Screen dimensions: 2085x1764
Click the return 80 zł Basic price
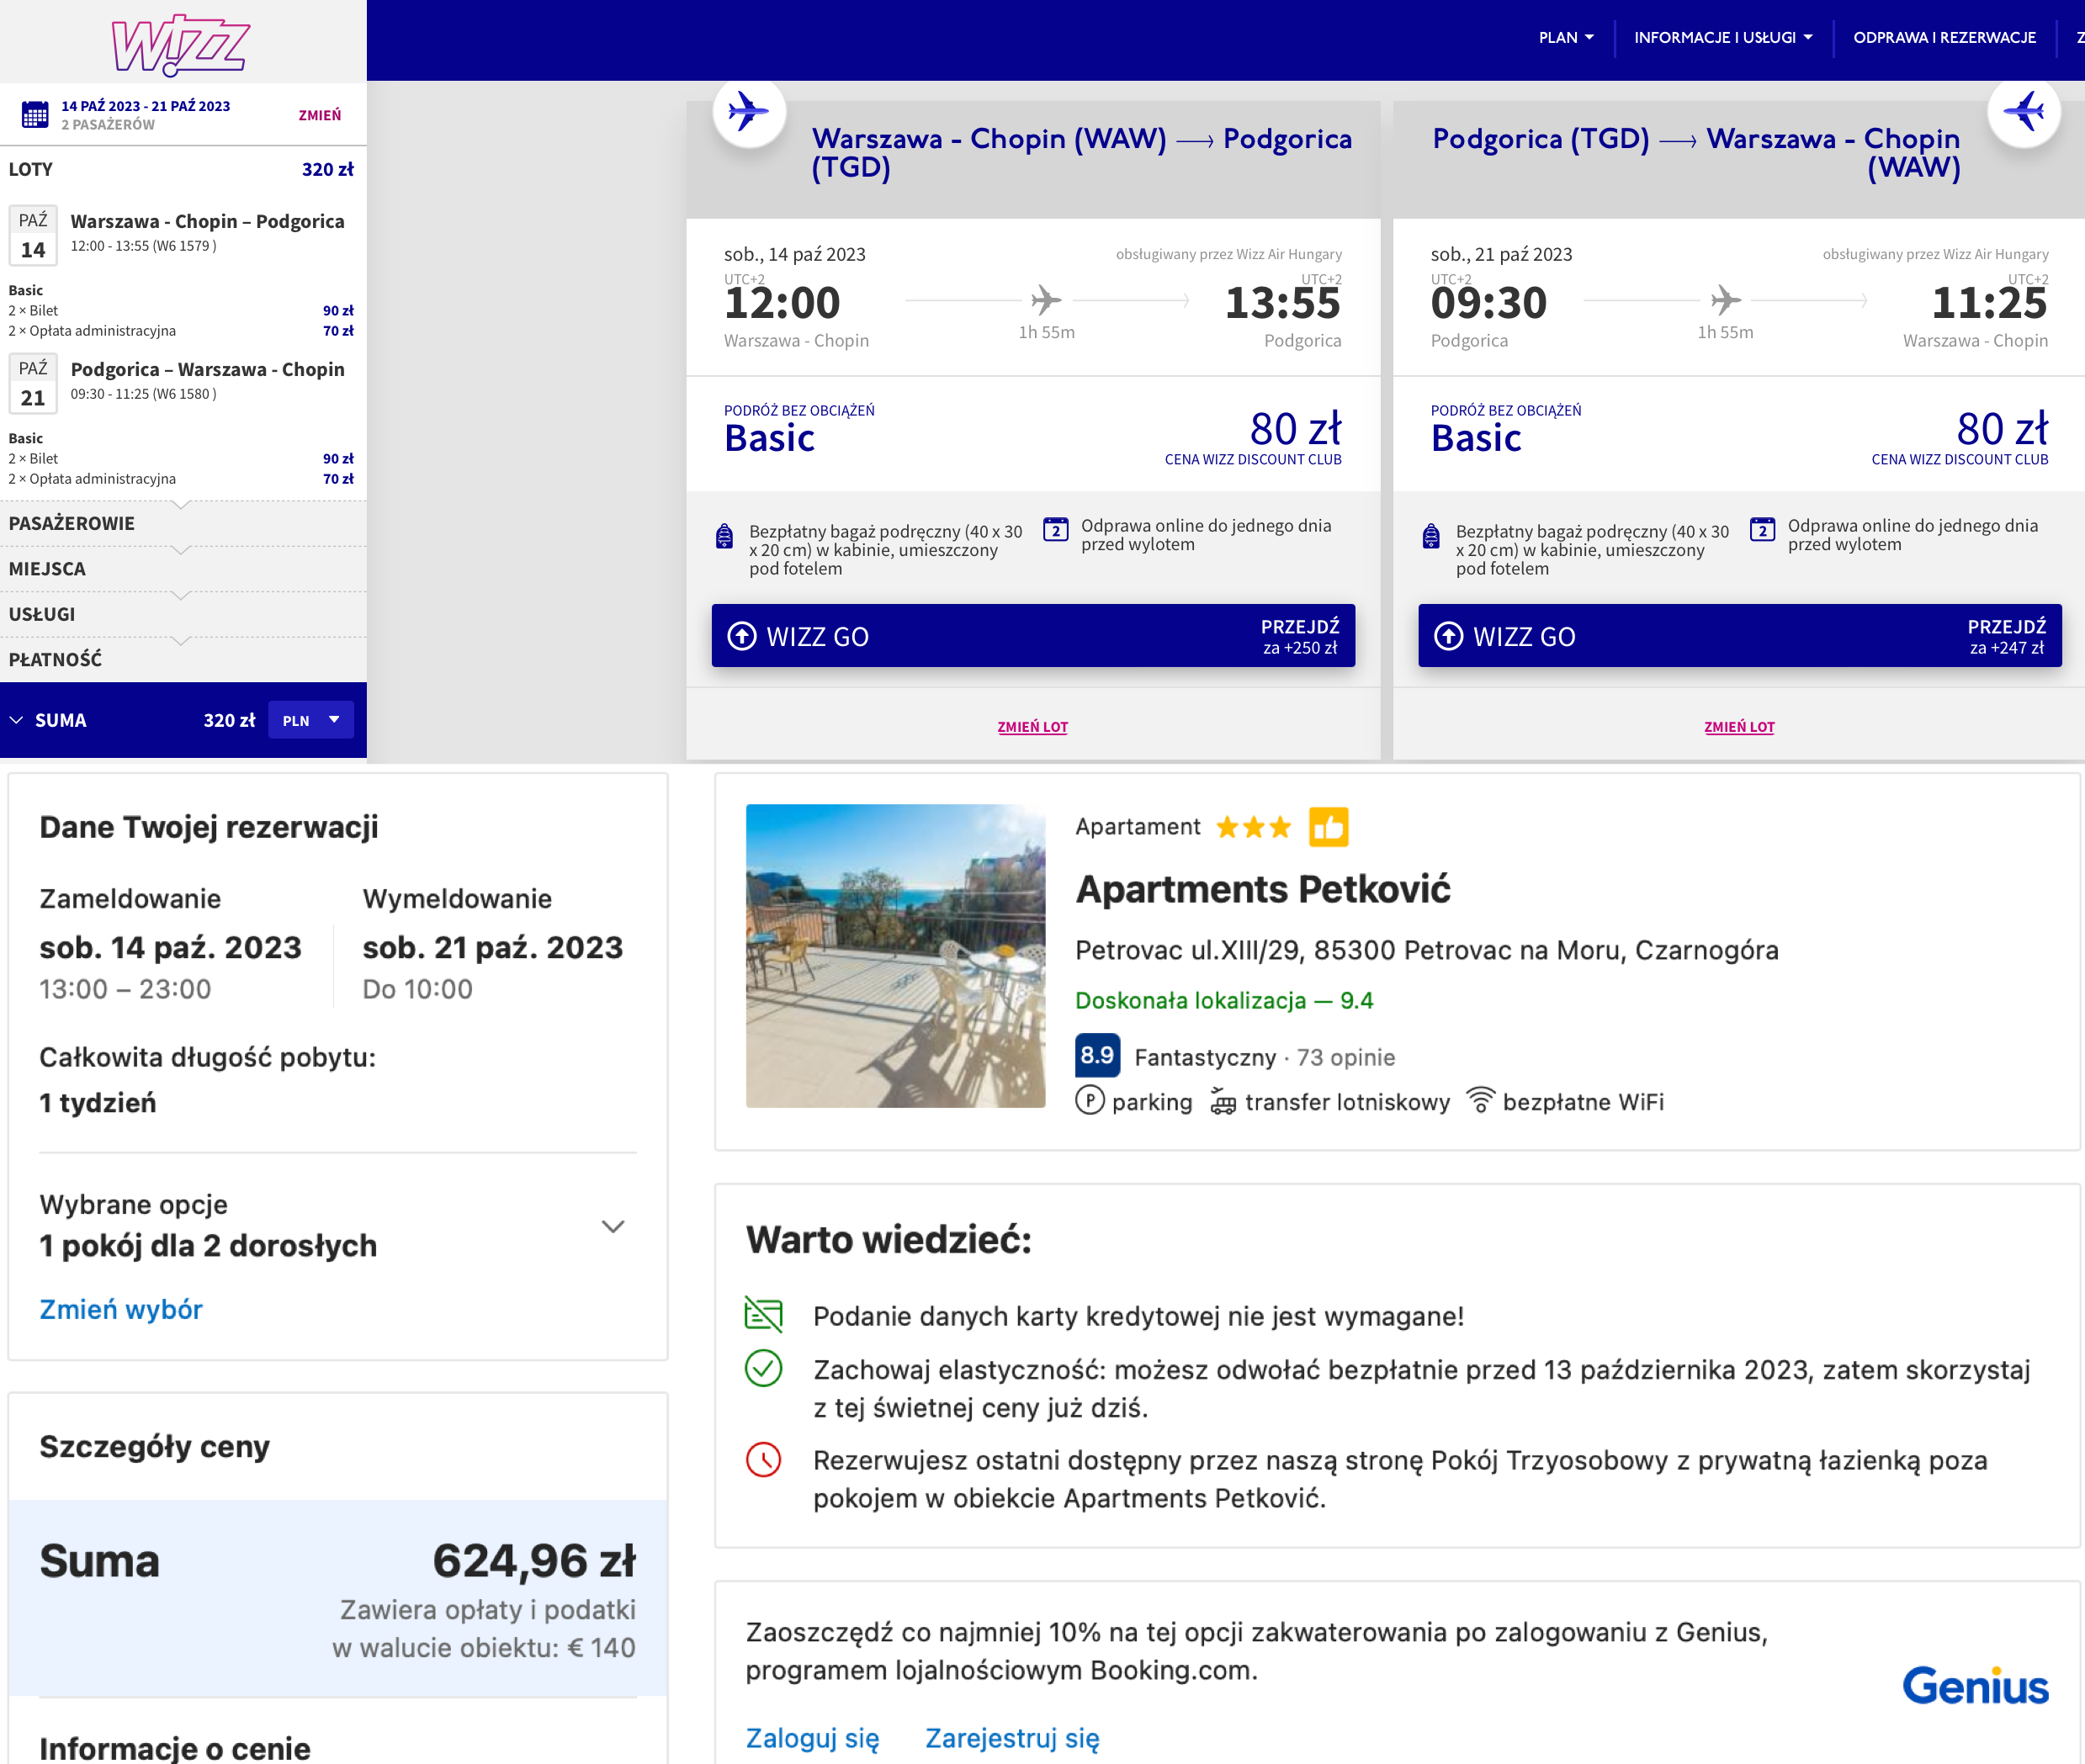pyautogui.click(x=2002, y=428)
